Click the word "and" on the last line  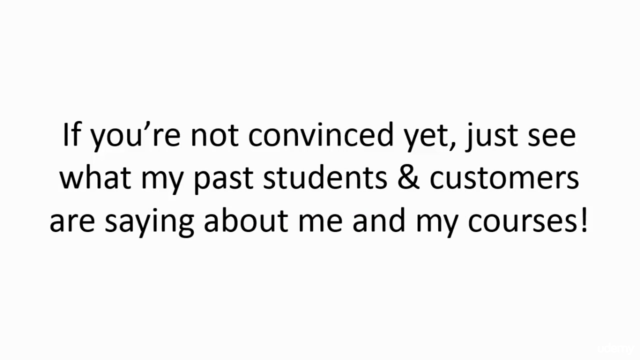click(379, 220)
